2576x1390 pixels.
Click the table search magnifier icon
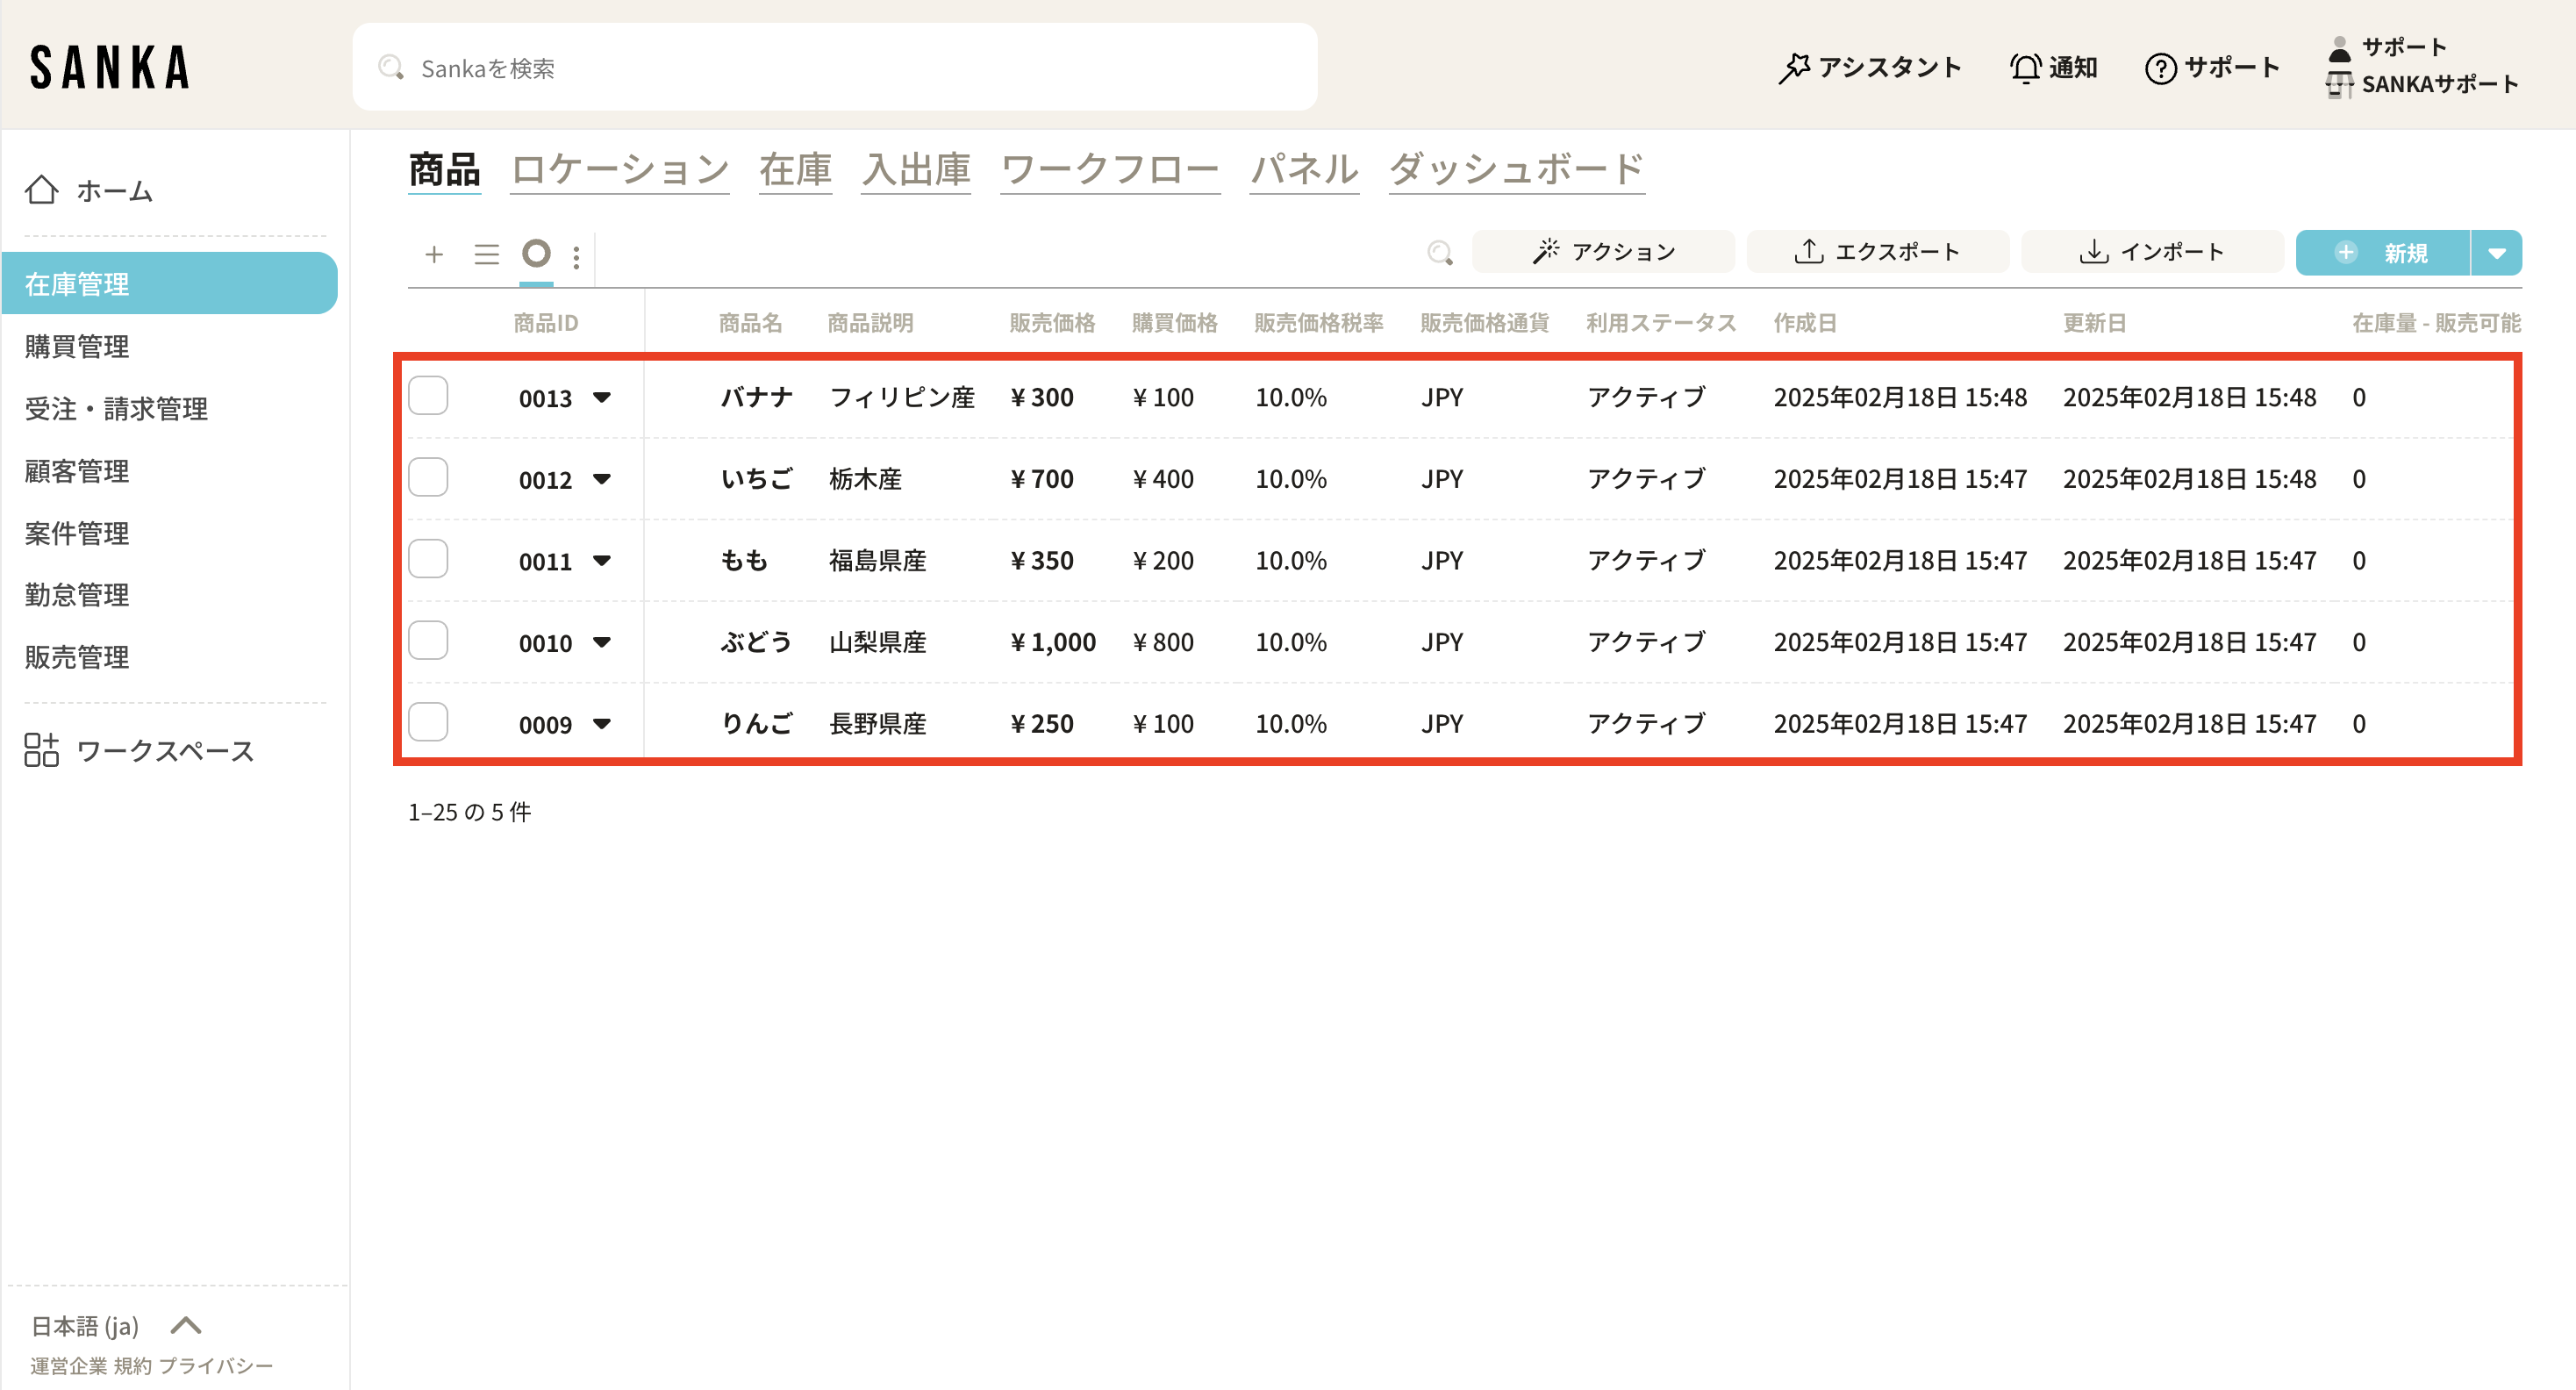tap(1439, 253)
